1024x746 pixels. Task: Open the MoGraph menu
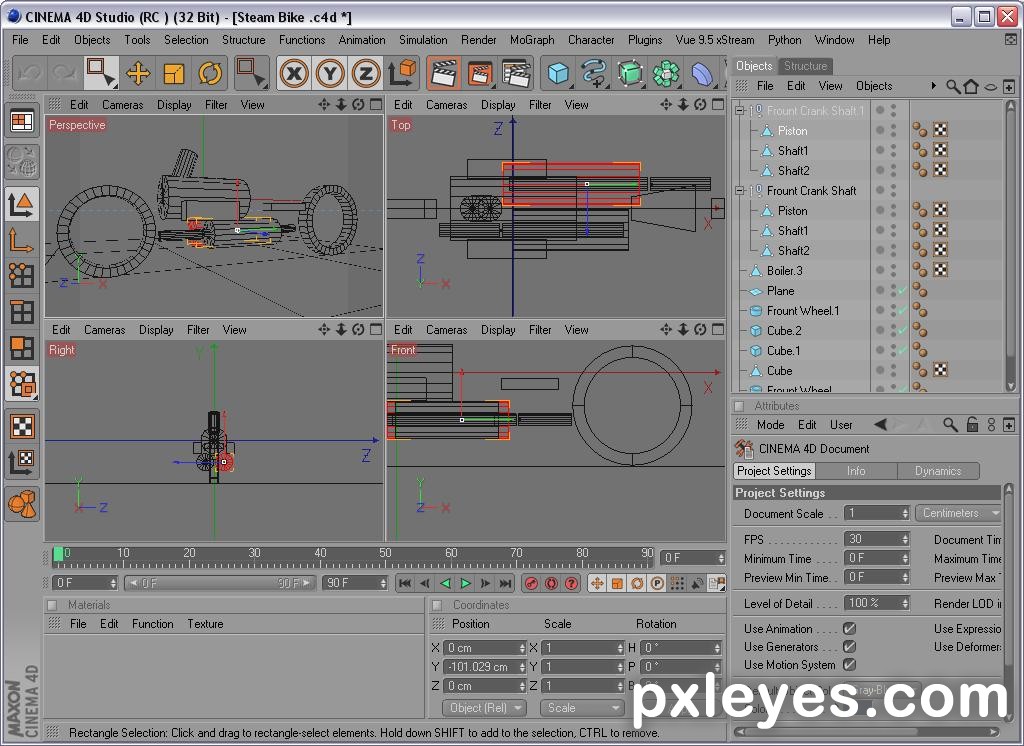(532, 40)
